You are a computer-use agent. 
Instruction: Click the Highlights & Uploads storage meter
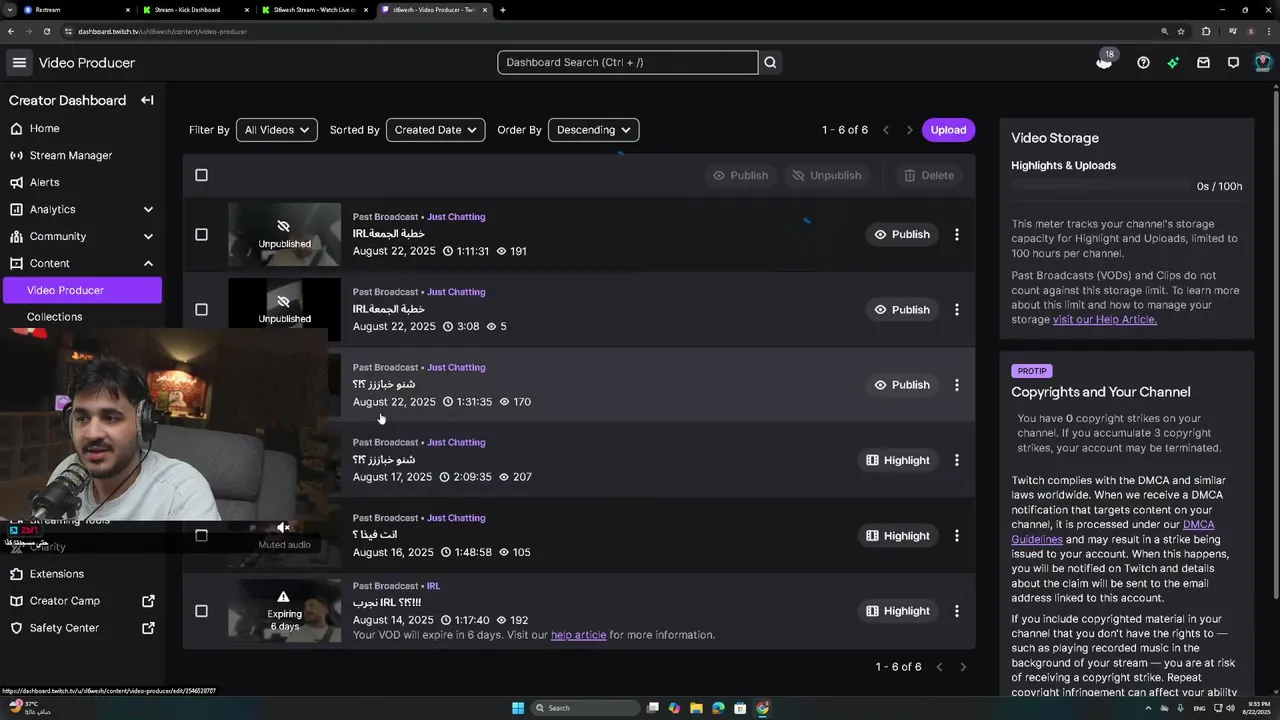(x=1103, y=186)
